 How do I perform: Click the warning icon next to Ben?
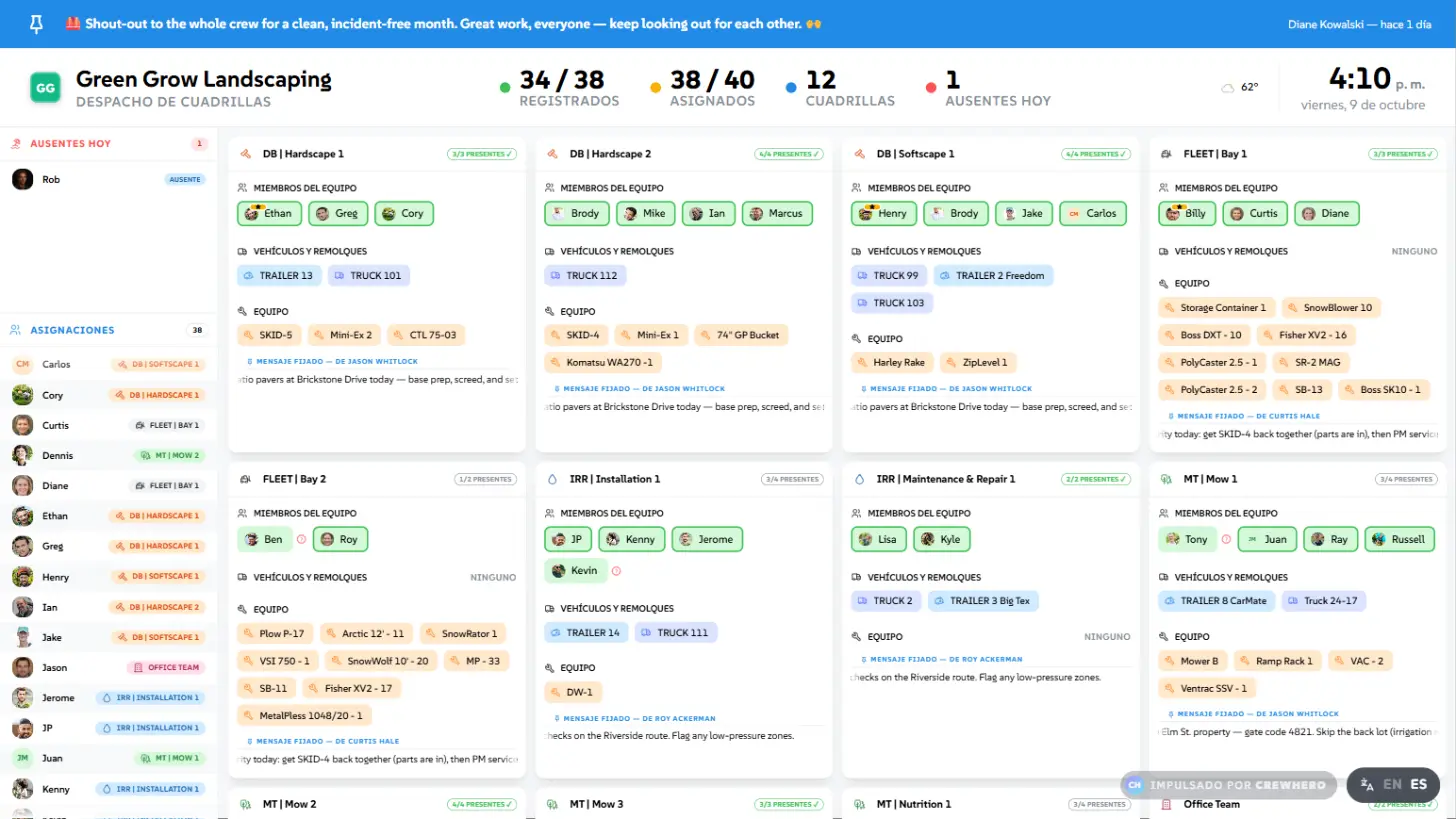(301, 539)
